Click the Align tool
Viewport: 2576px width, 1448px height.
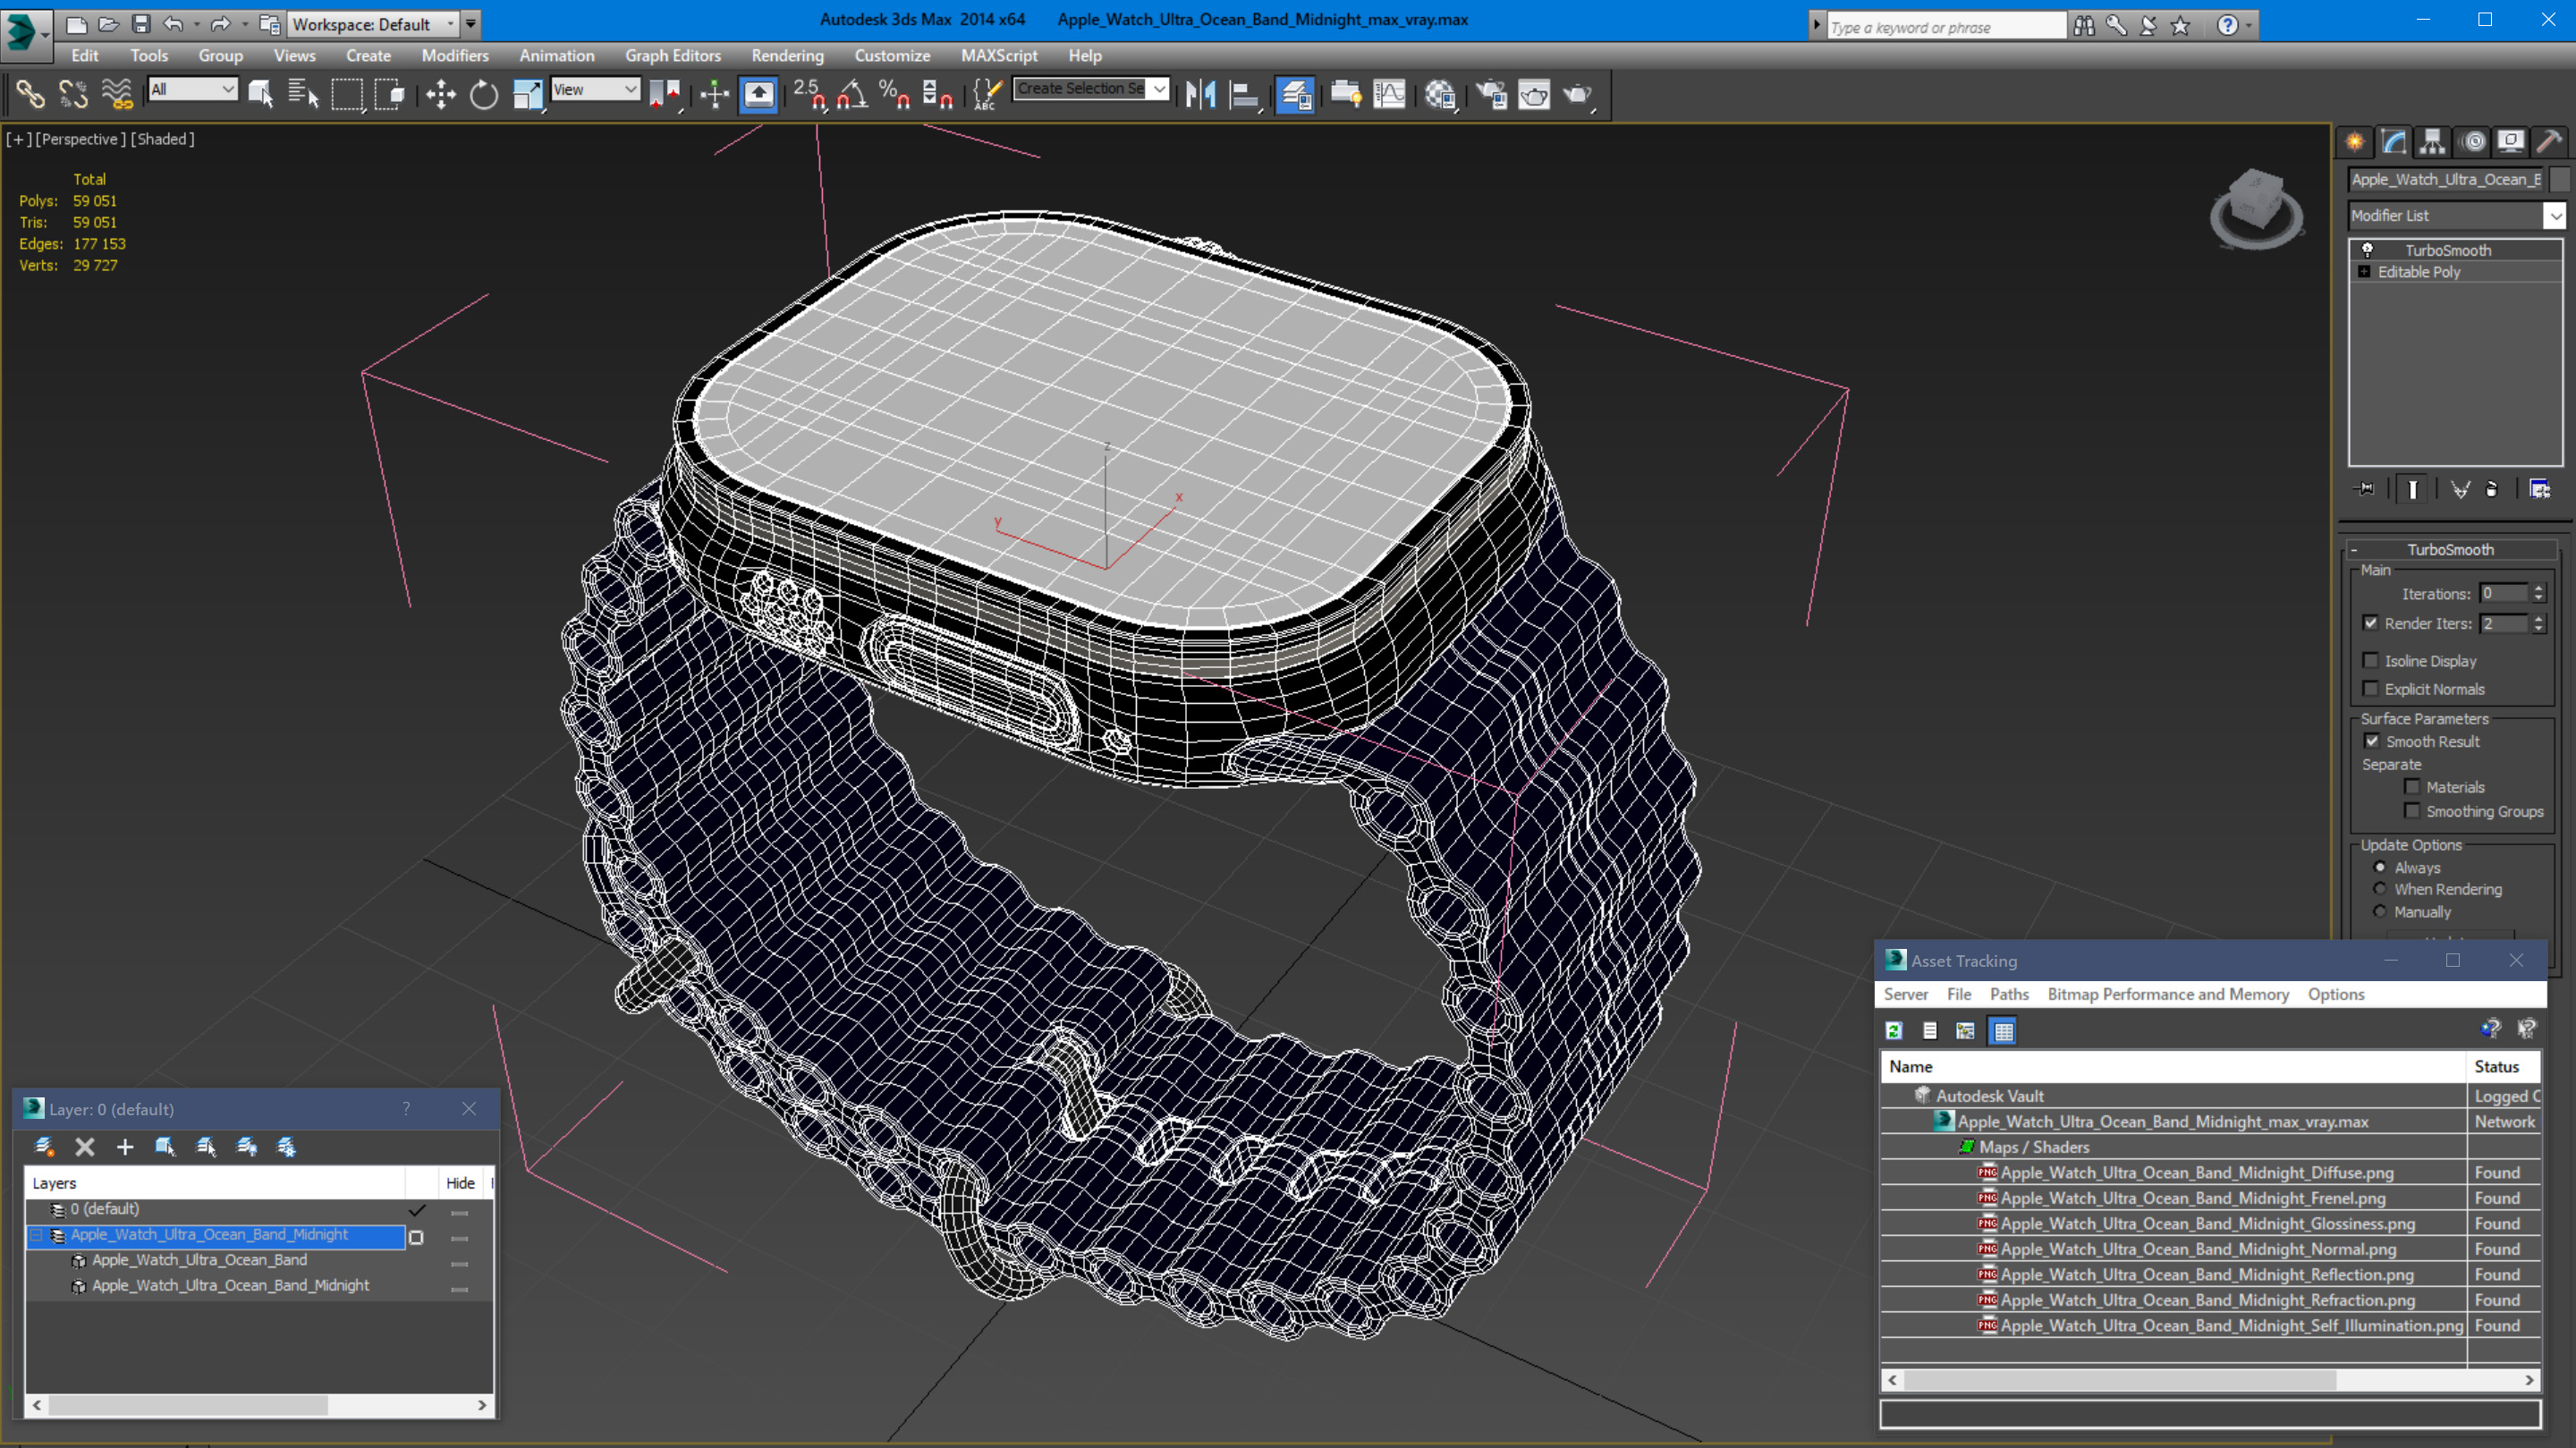pos(1244,94)
